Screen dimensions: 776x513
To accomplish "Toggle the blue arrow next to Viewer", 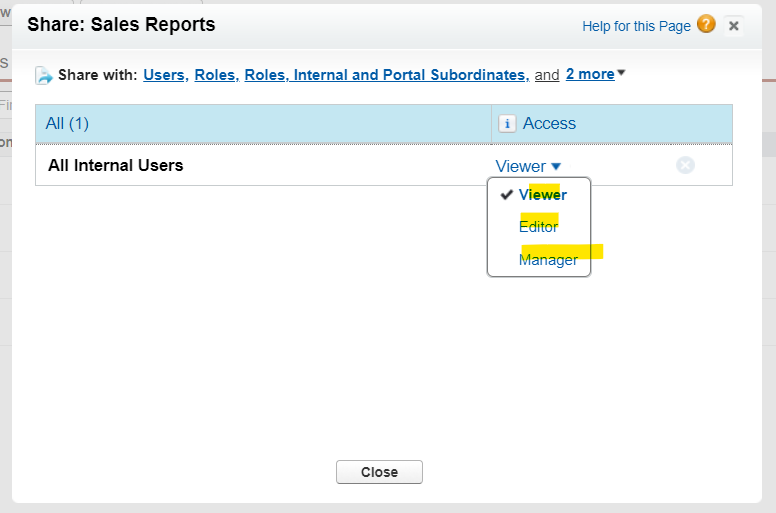I will coord(556,167).
